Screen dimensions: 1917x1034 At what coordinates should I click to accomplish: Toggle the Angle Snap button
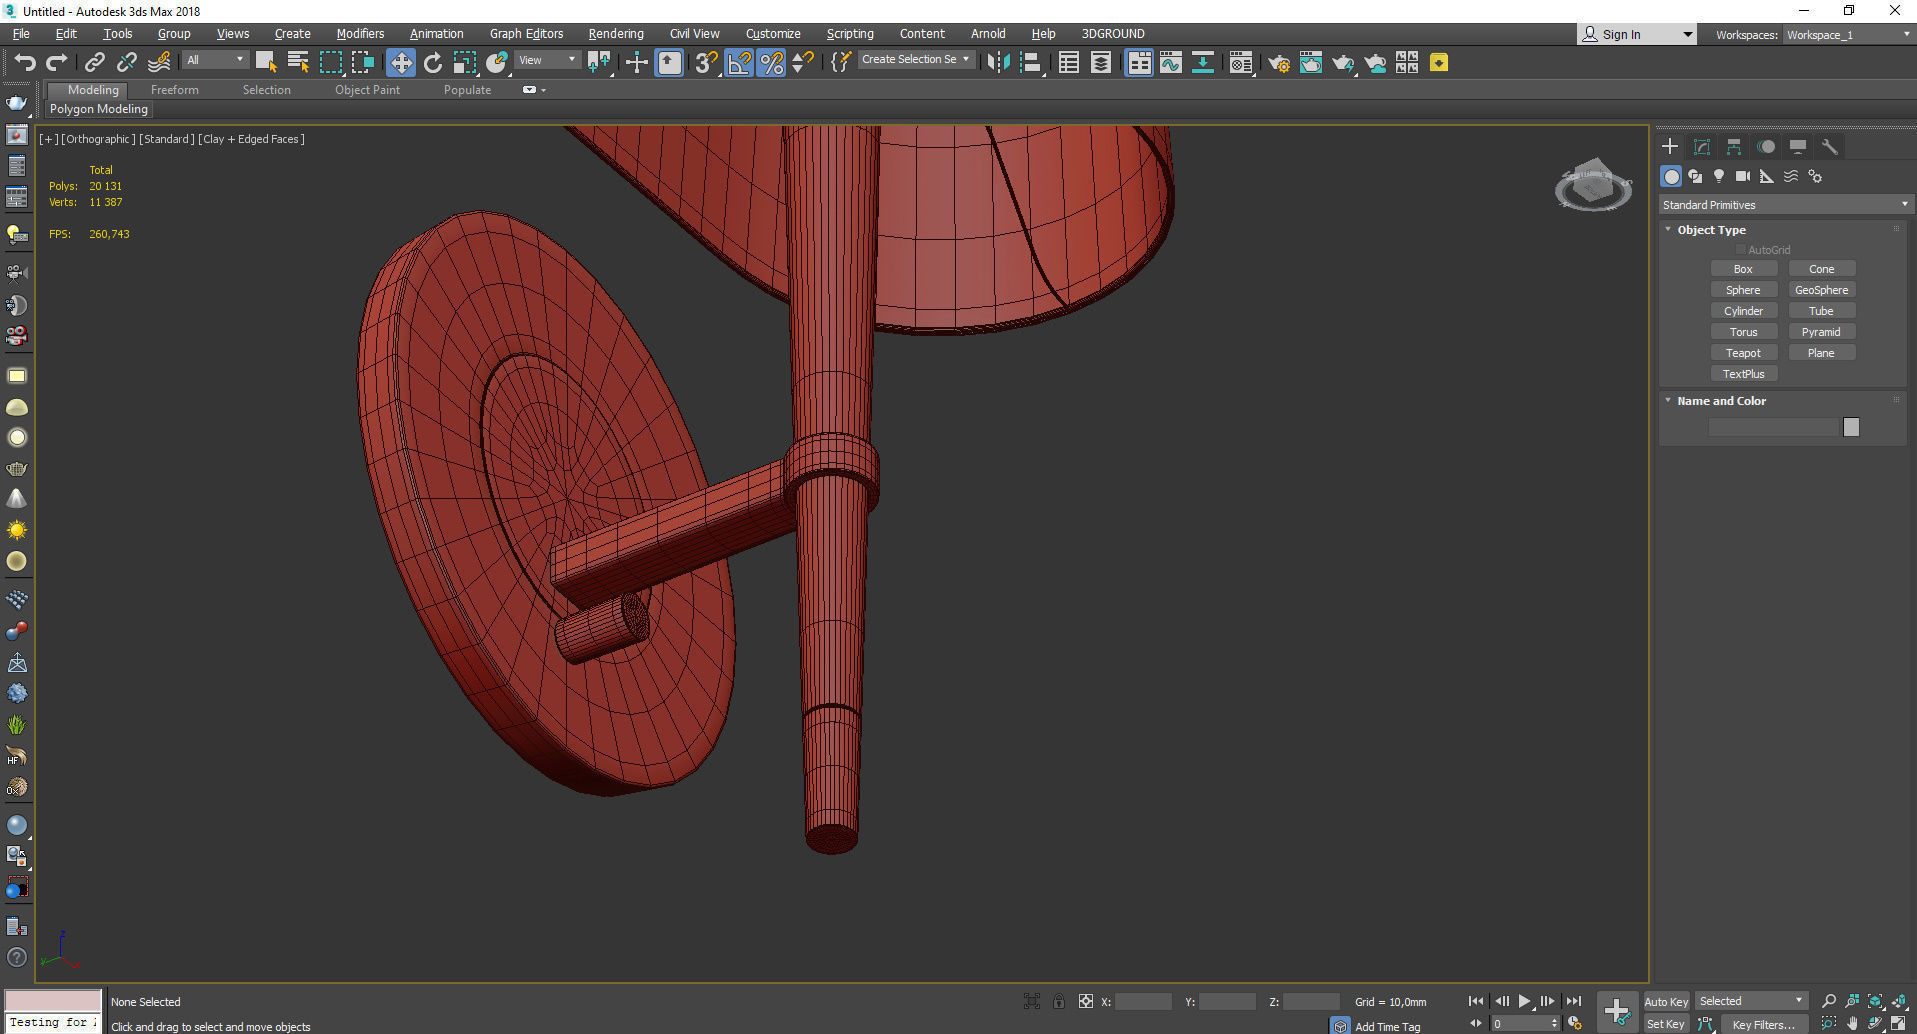739,63
